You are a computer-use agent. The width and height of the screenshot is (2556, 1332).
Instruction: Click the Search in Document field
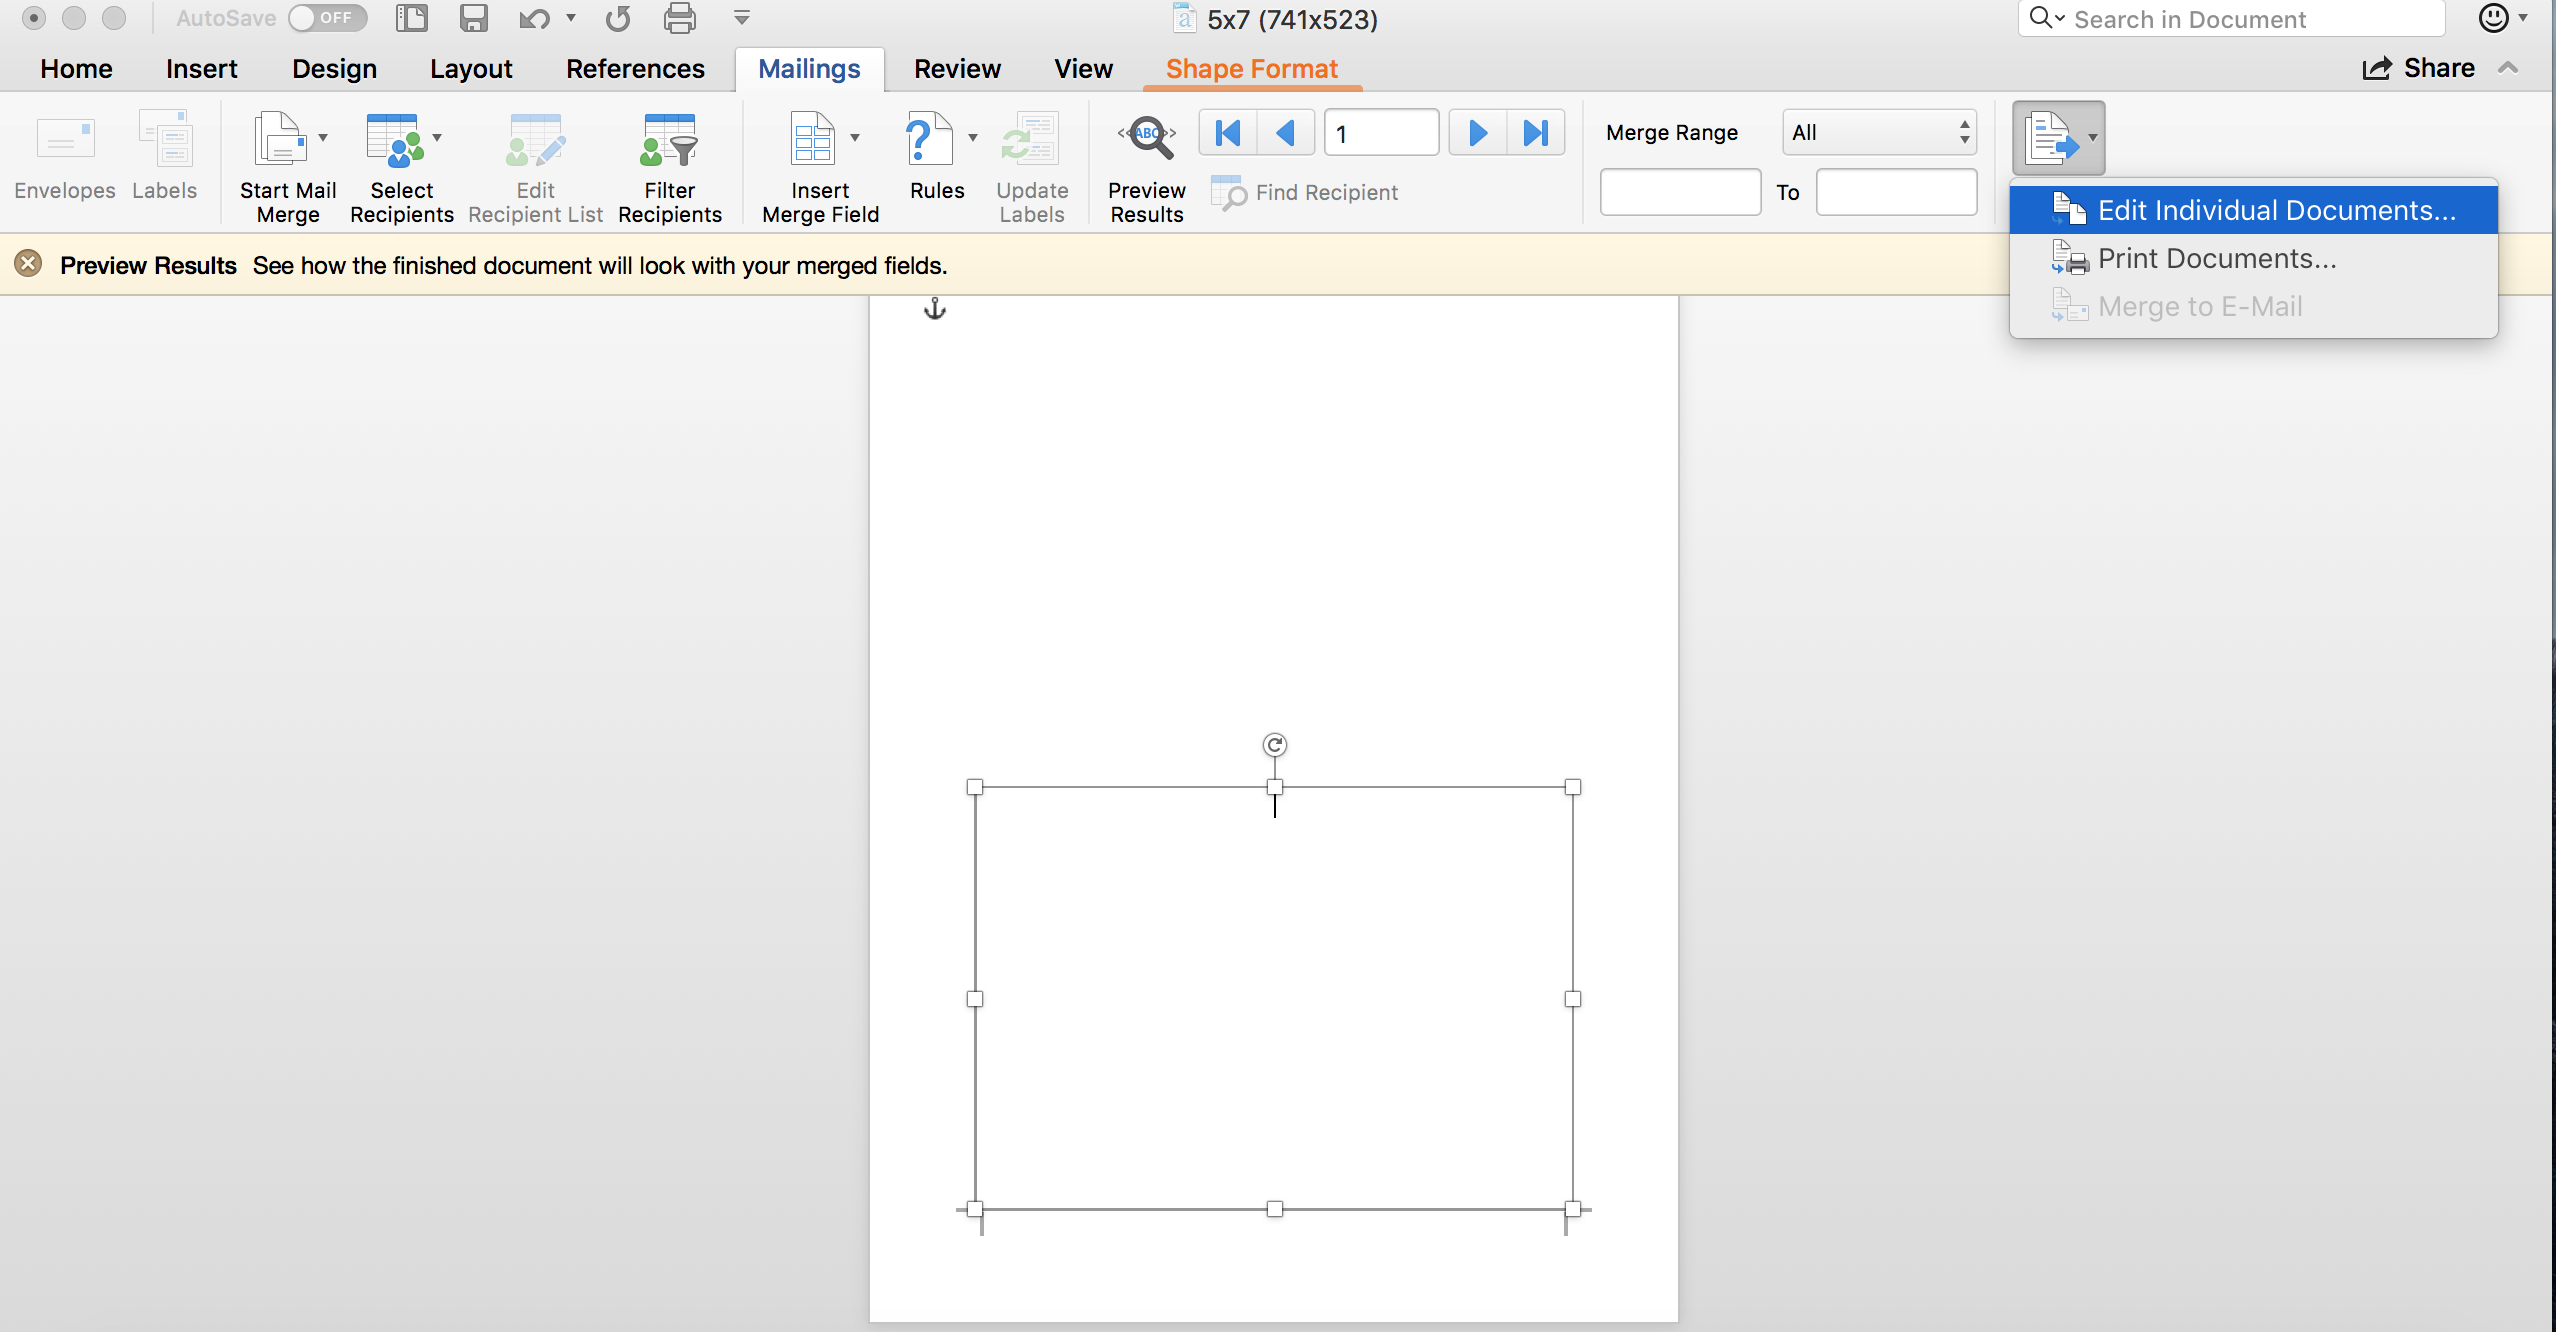(2231, 18)
